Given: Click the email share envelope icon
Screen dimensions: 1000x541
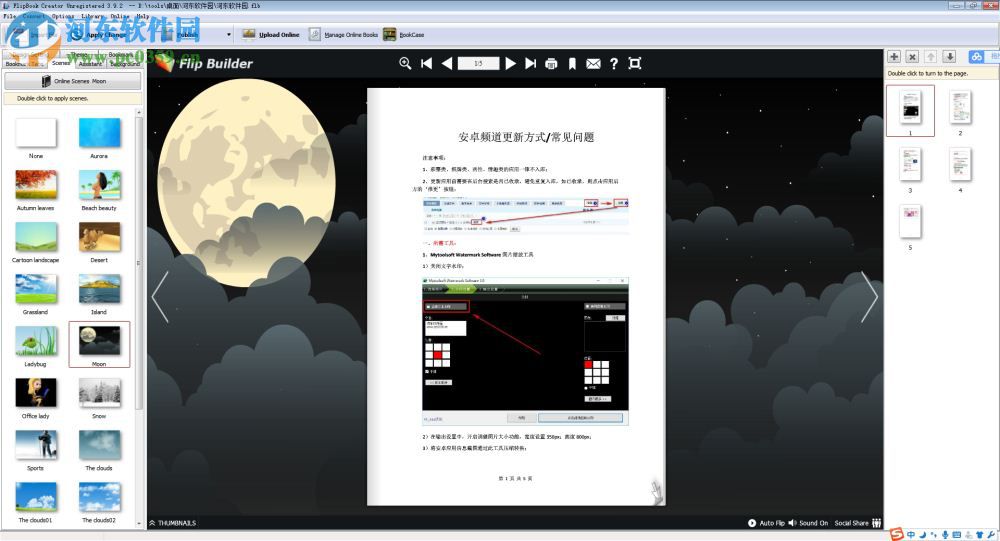Looking at the screenshot, I should coord(593,63).
